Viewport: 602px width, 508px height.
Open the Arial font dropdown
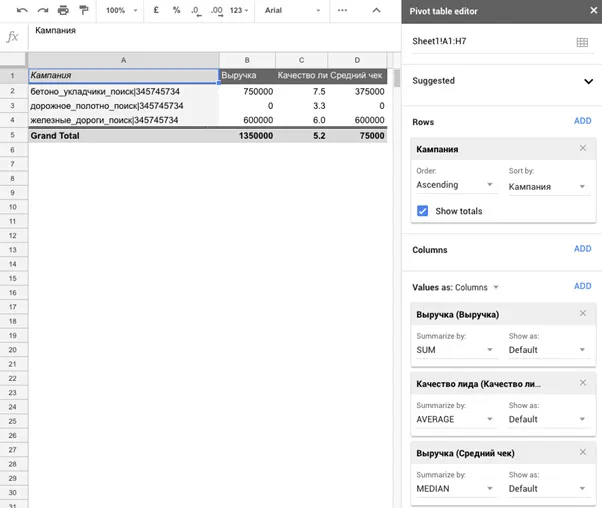[x=292, y=10]
